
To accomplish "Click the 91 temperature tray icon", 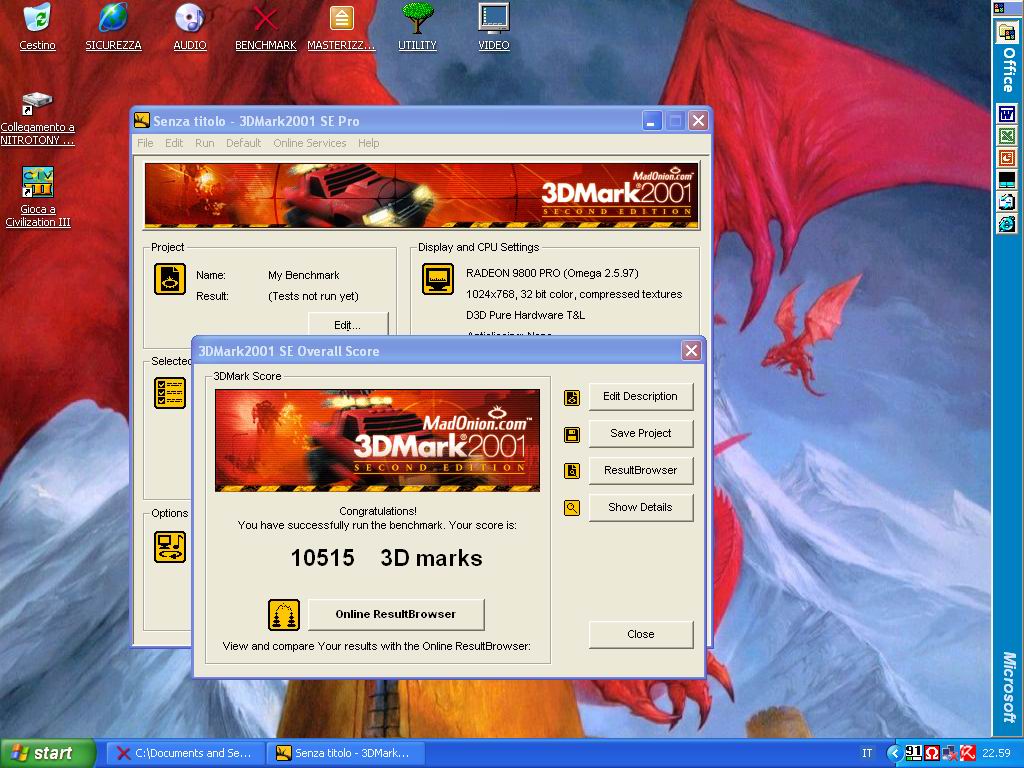I will tap(914, 753).
